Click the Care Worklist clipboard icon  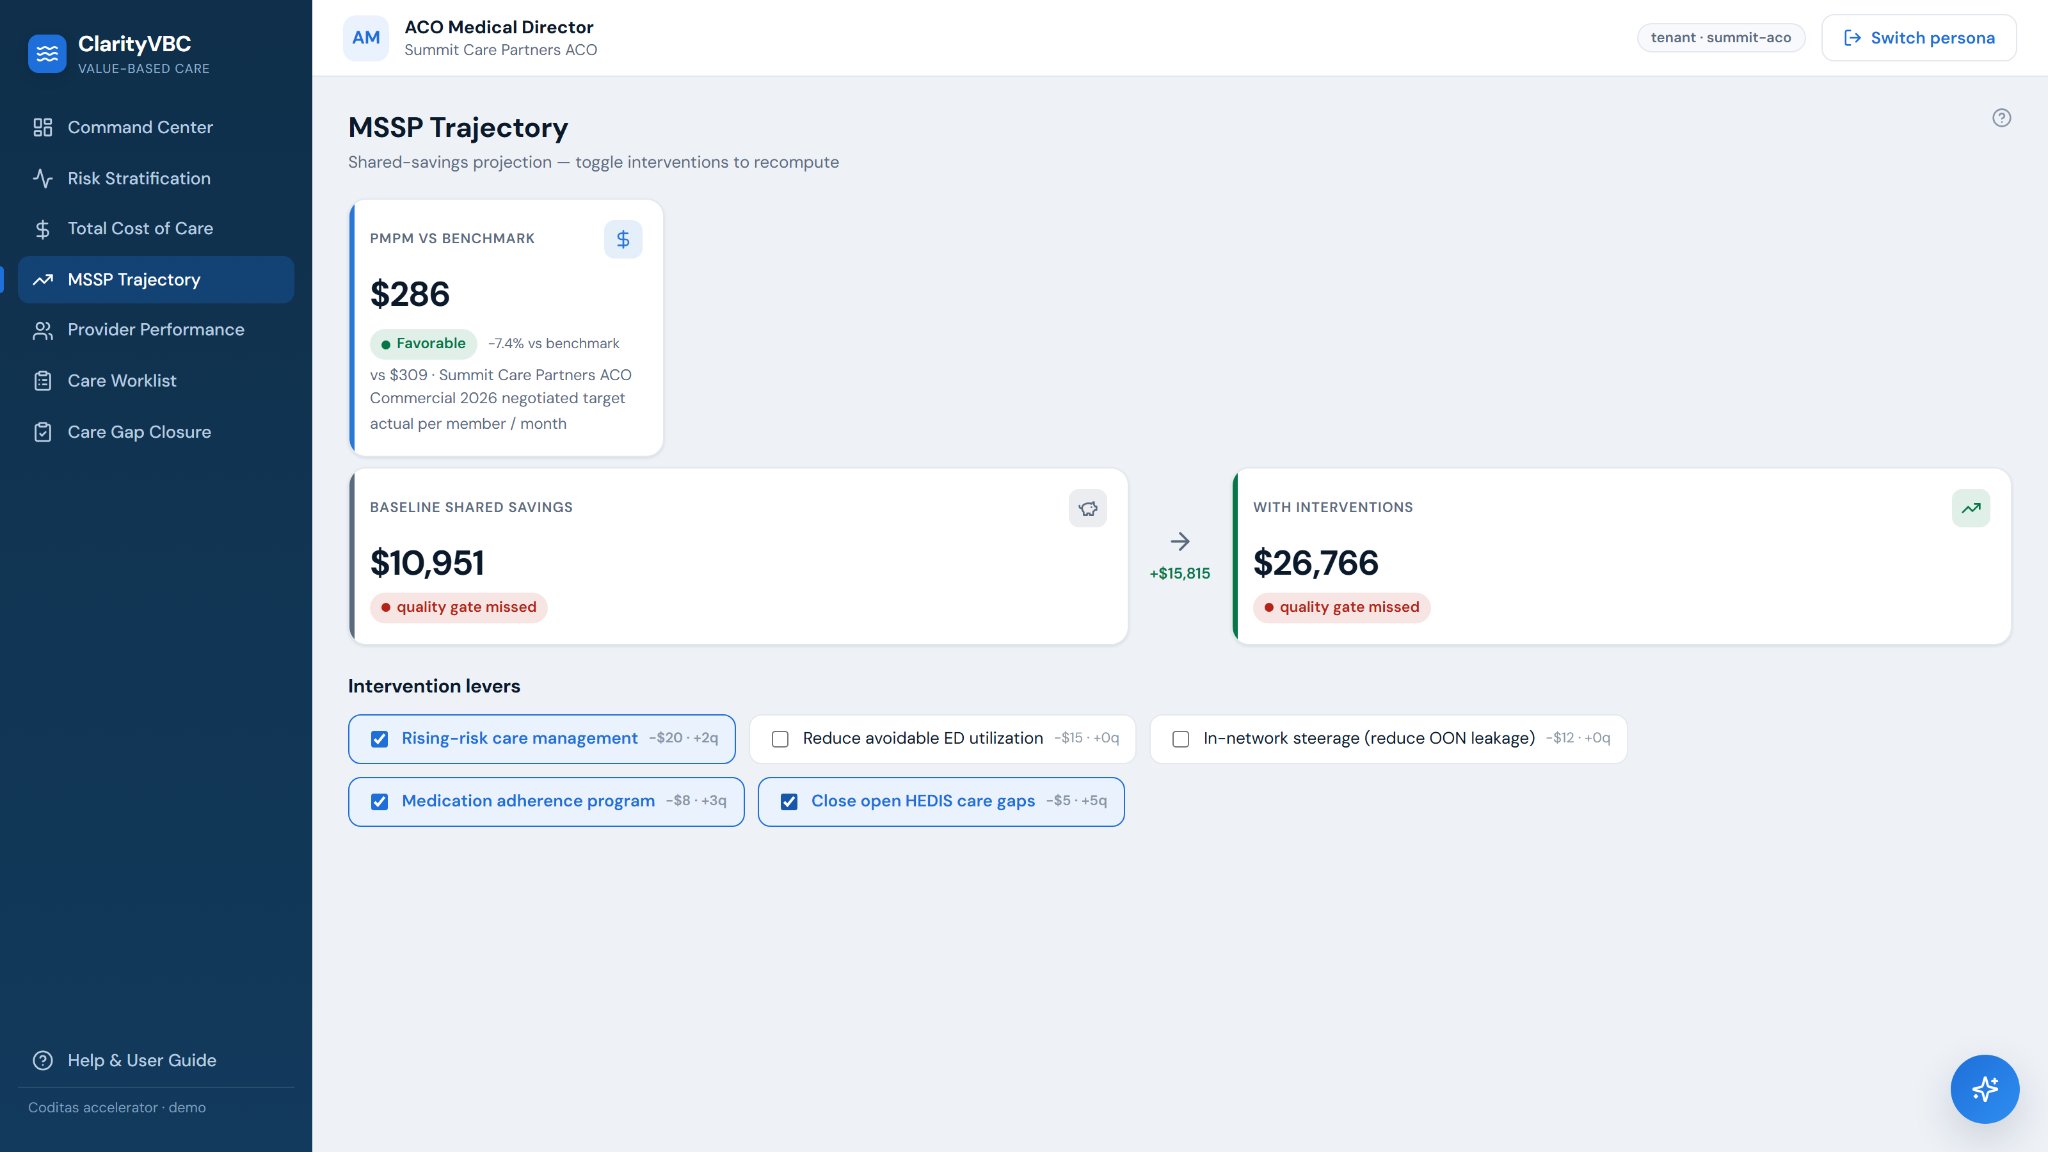43,381
